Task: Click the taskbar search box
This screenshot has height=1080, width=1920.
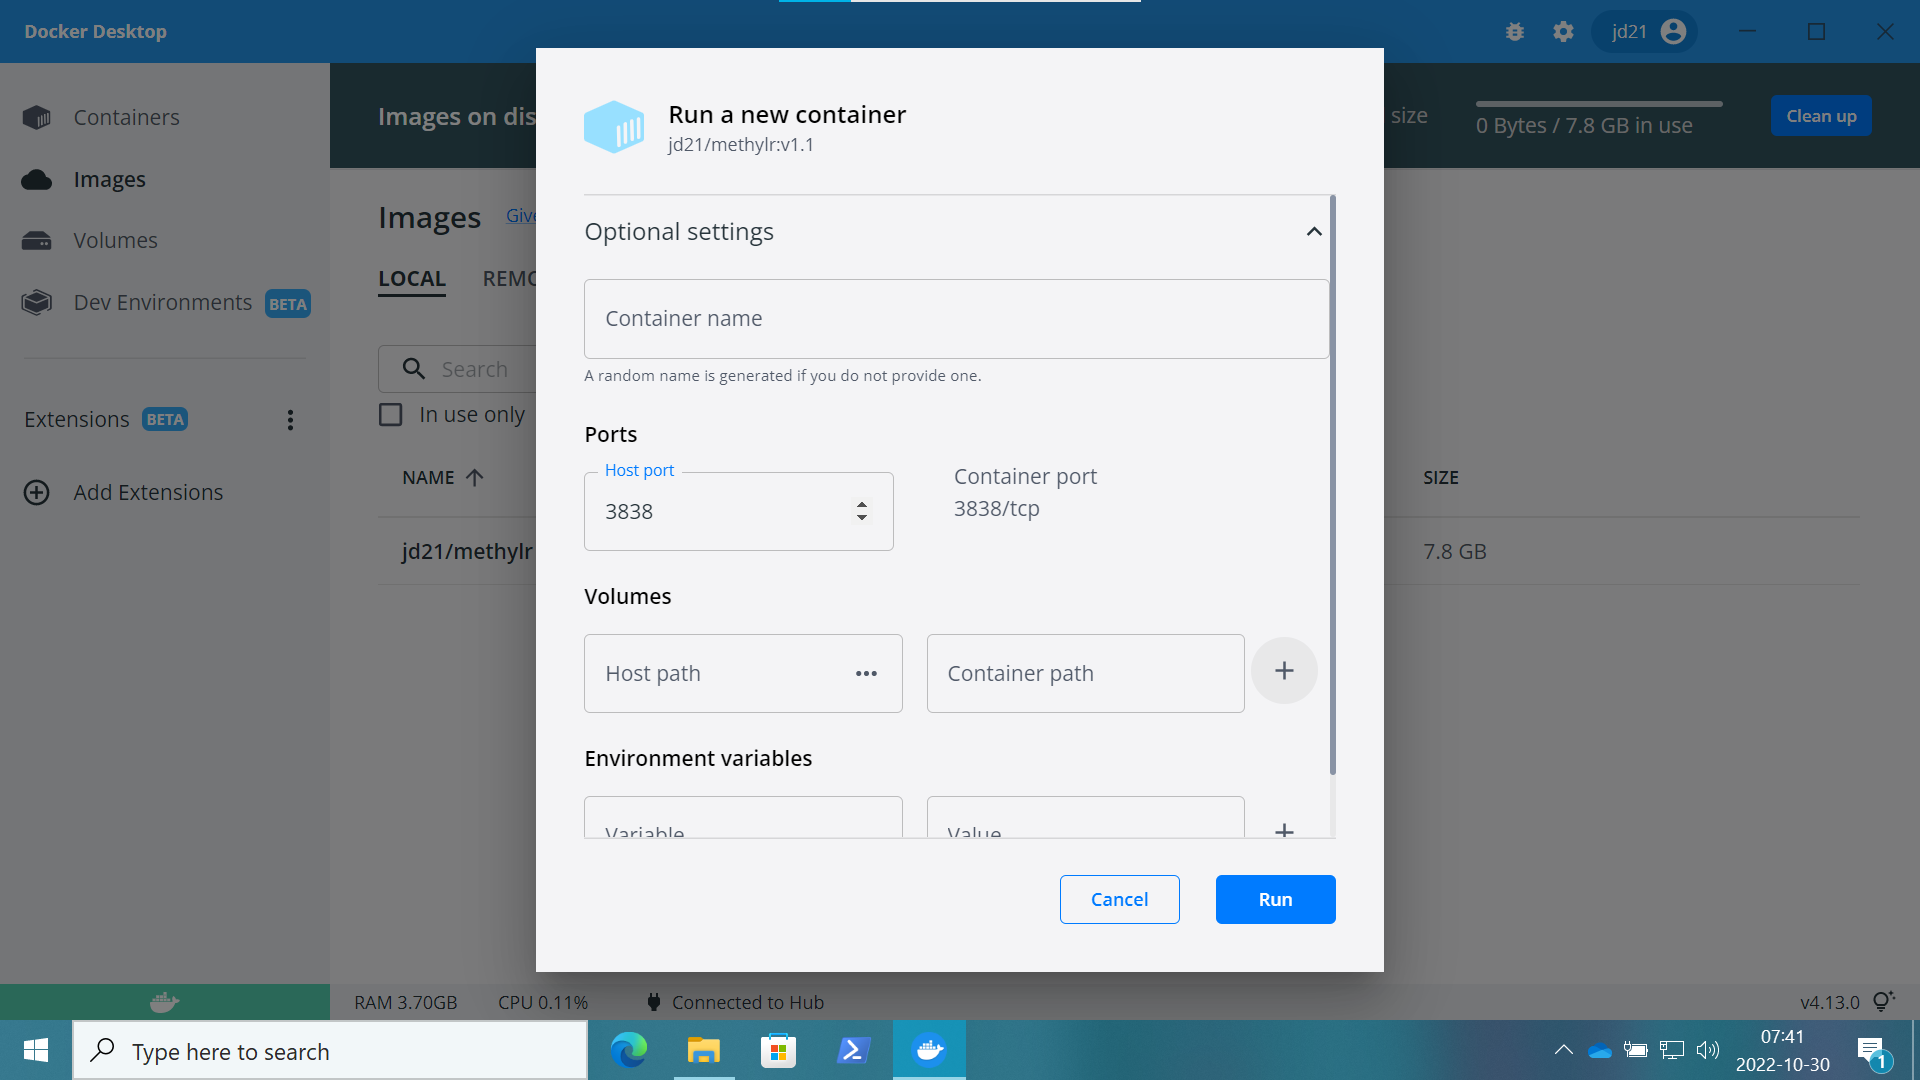Action: (330, 1050)
